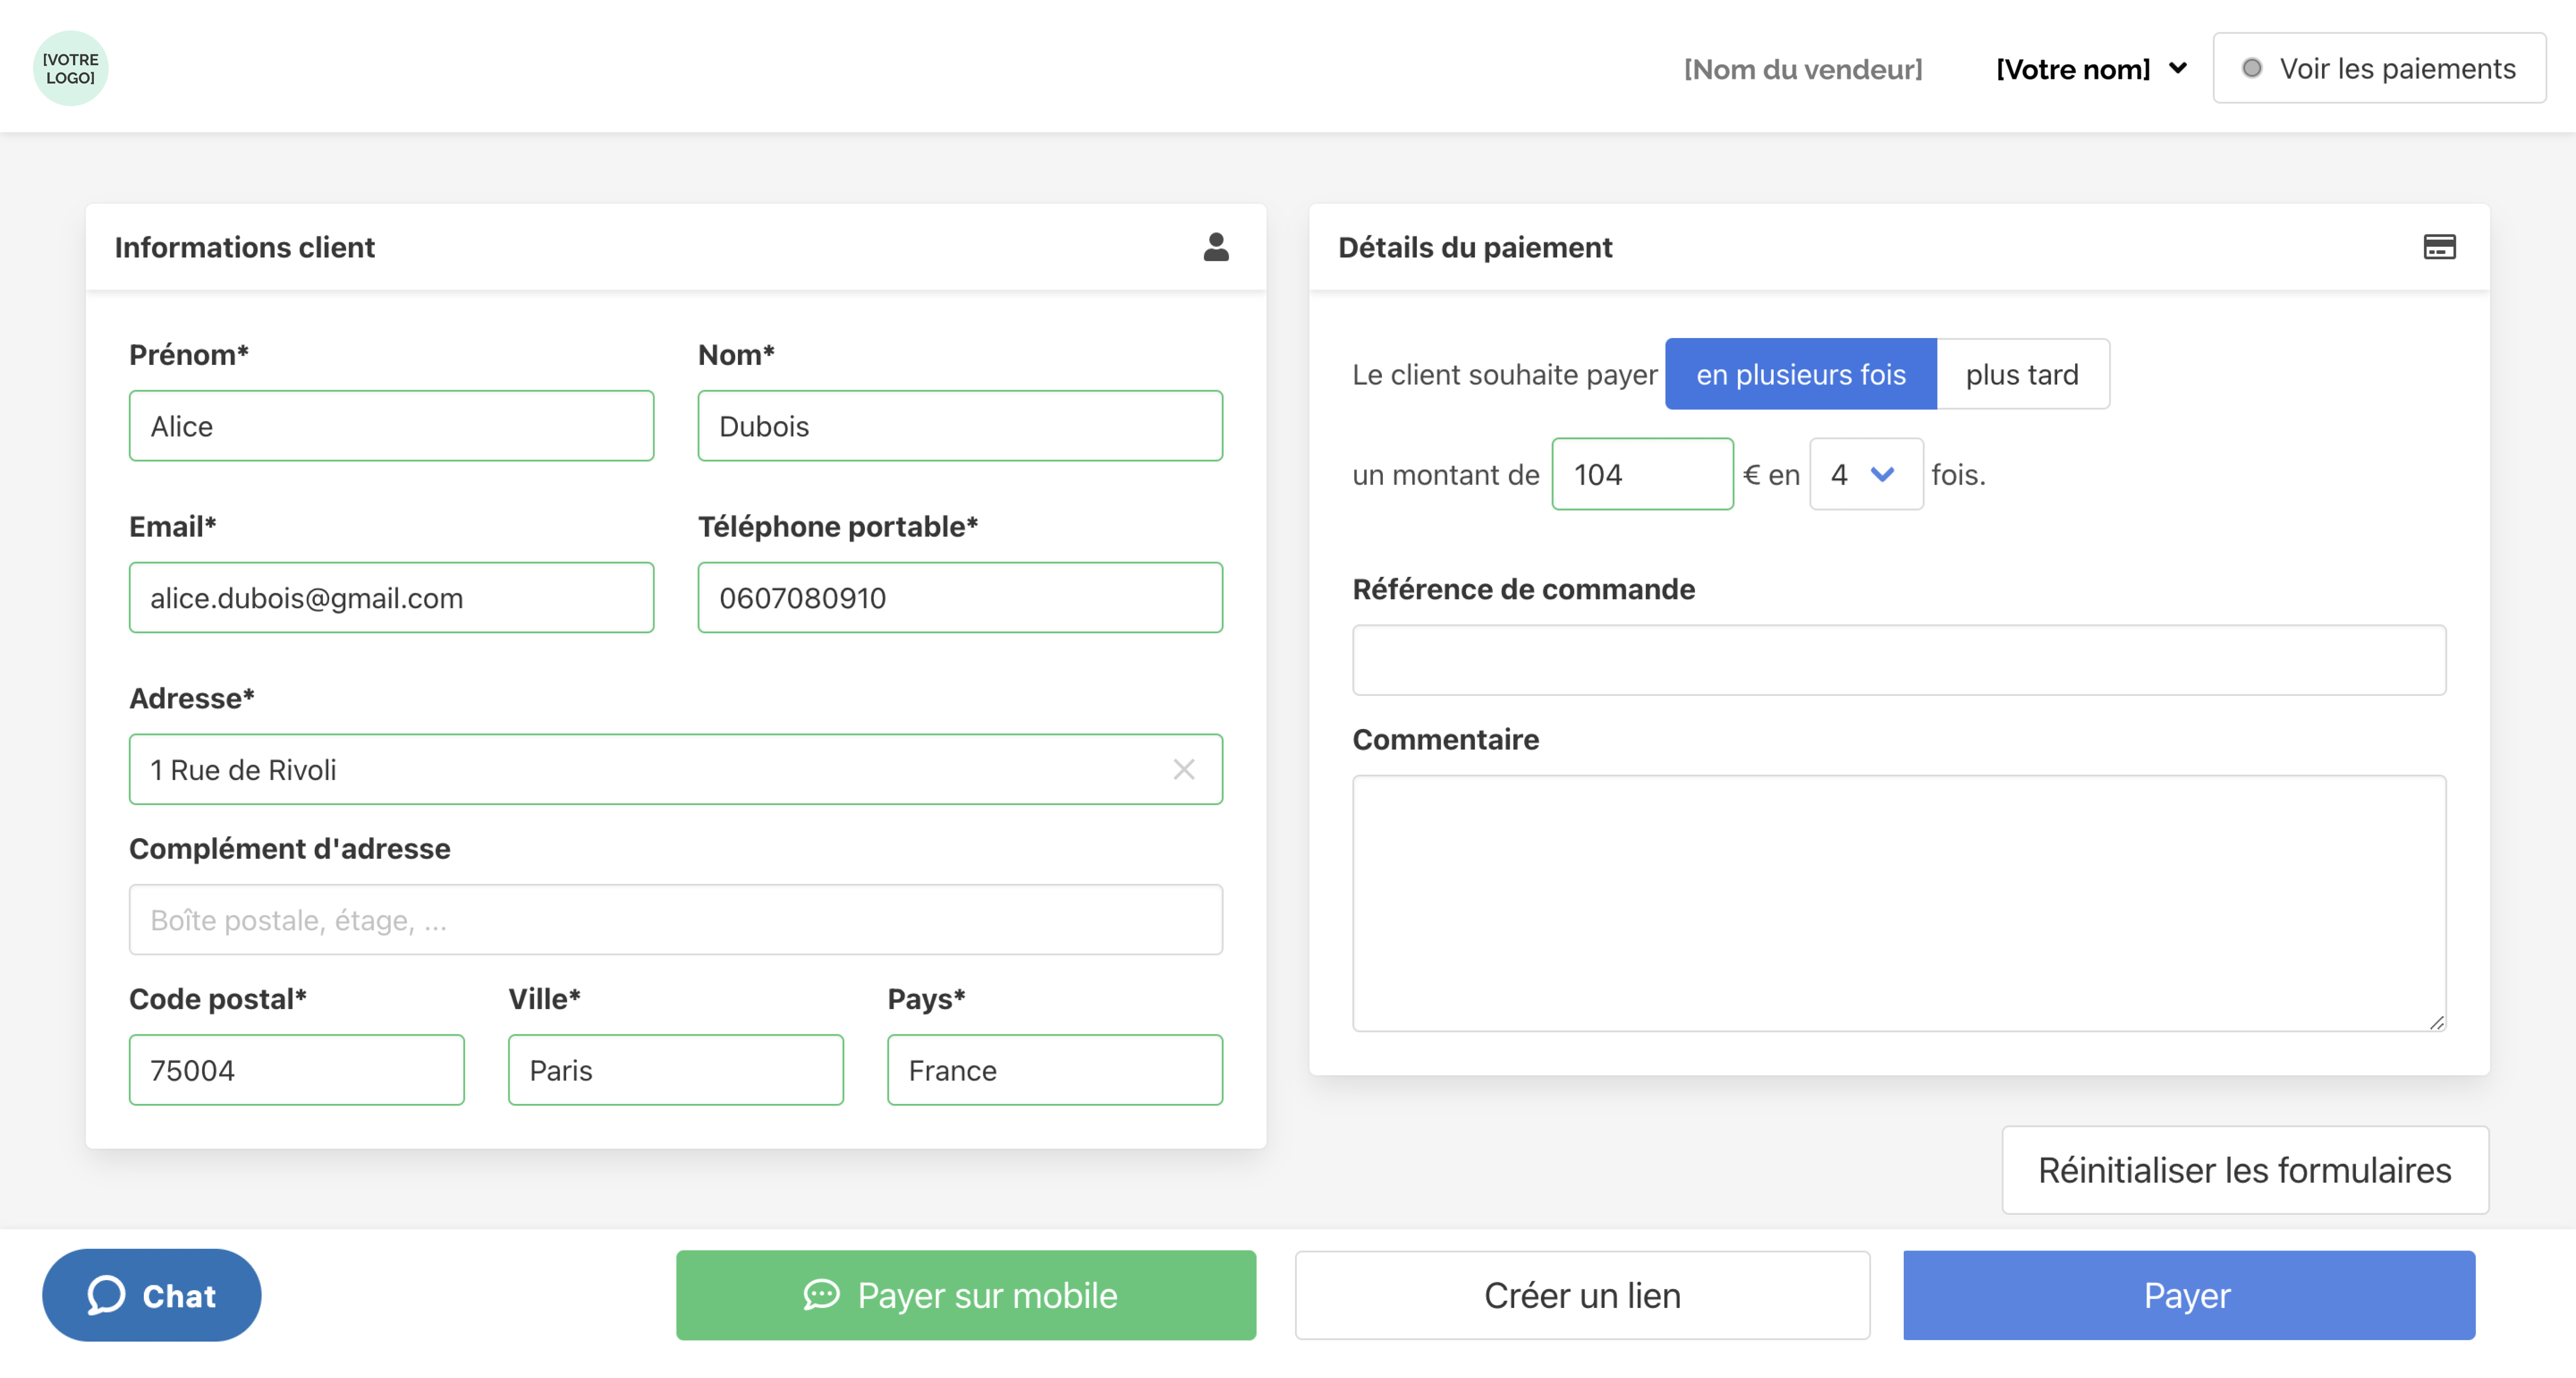Click the 'Informations client' heading
Image resolution: width=2576 pixels, height=1378 pixels.
click(245, 247)
